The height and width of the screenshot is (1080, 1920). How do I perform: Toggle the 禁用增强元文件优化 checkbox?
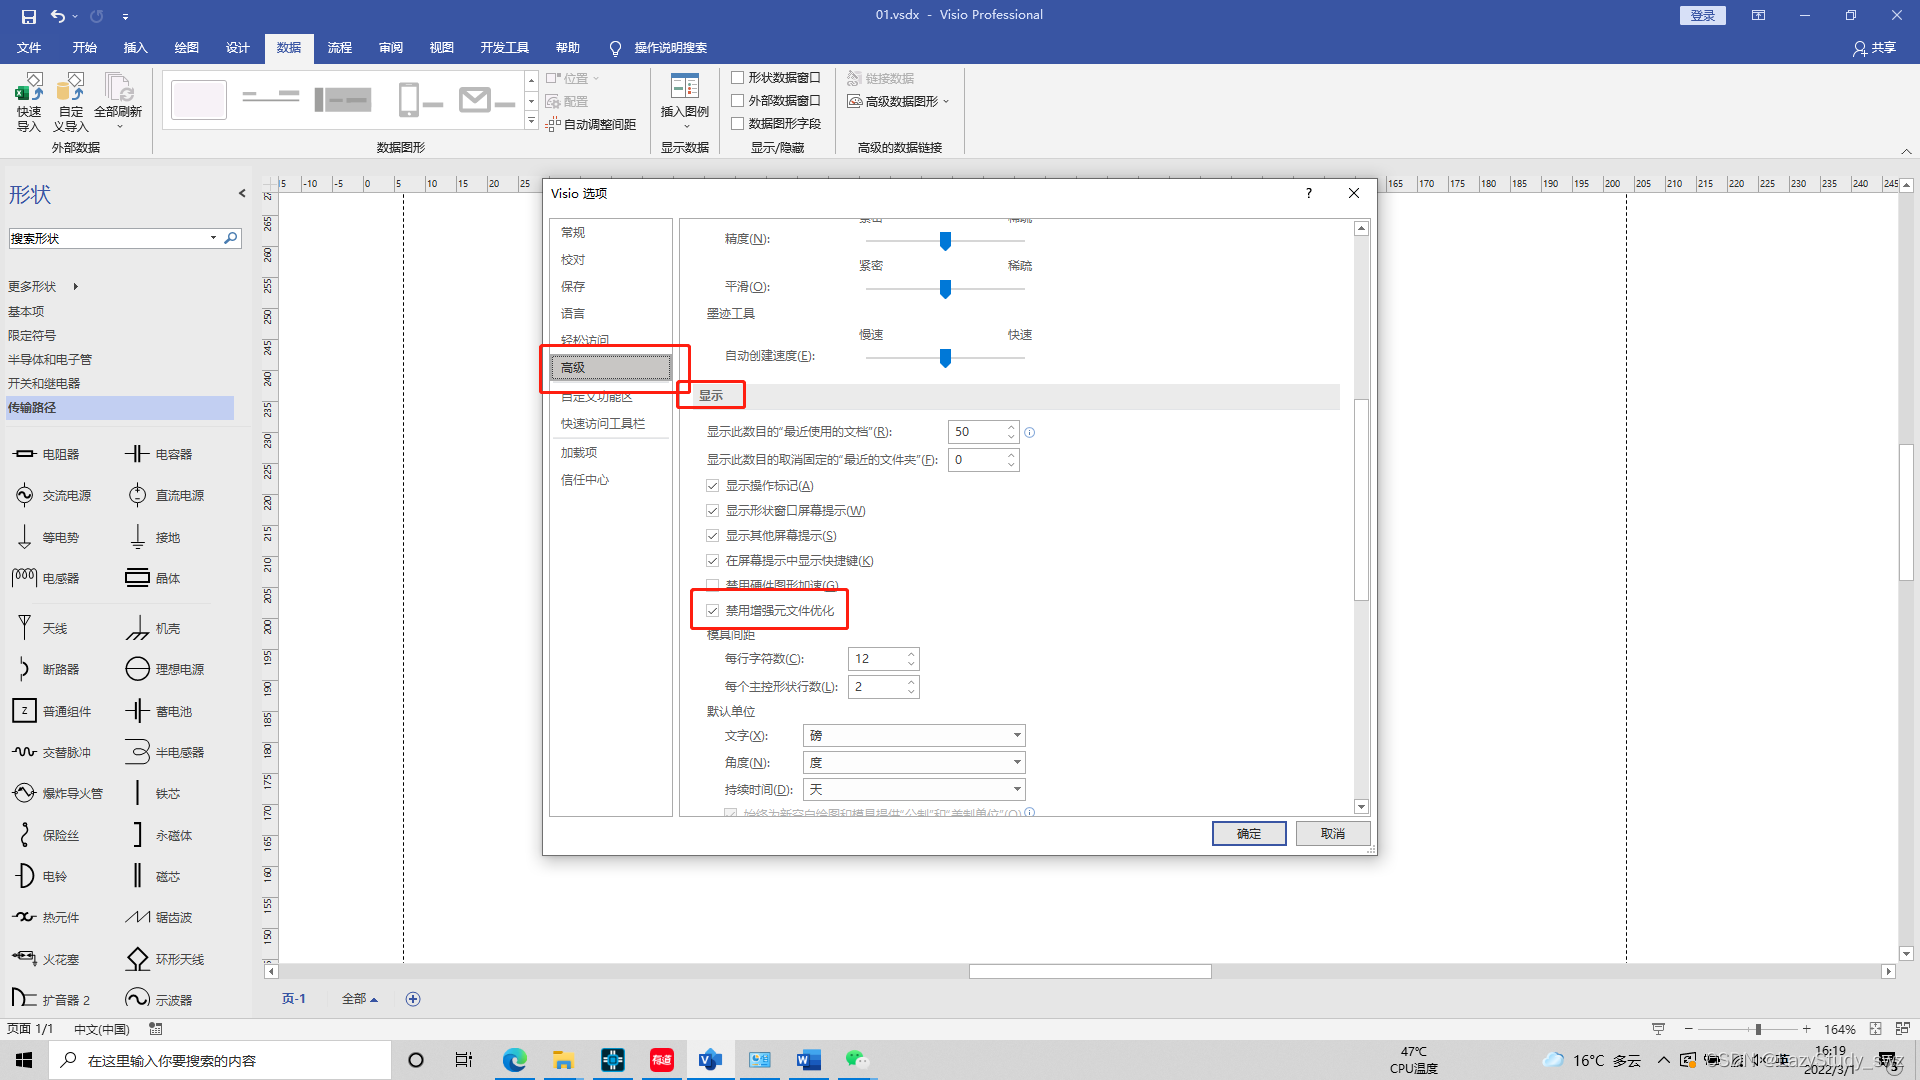tap(713, 610)
